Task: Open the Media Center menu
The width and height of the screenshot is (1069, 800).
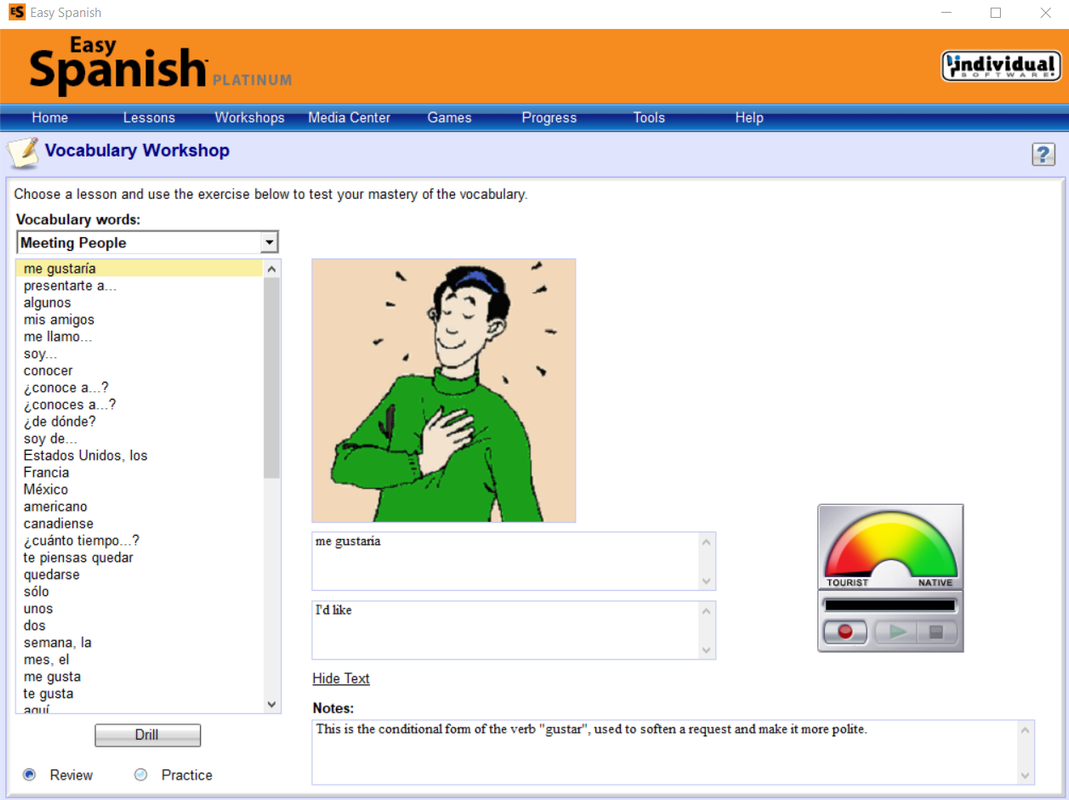Action: tap(349, 117)
